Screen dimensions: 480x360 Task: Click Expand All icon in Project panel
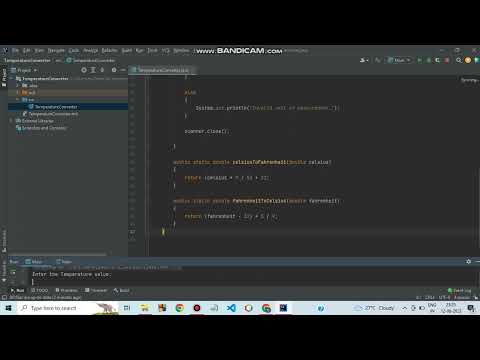click(x=93, y=70)
